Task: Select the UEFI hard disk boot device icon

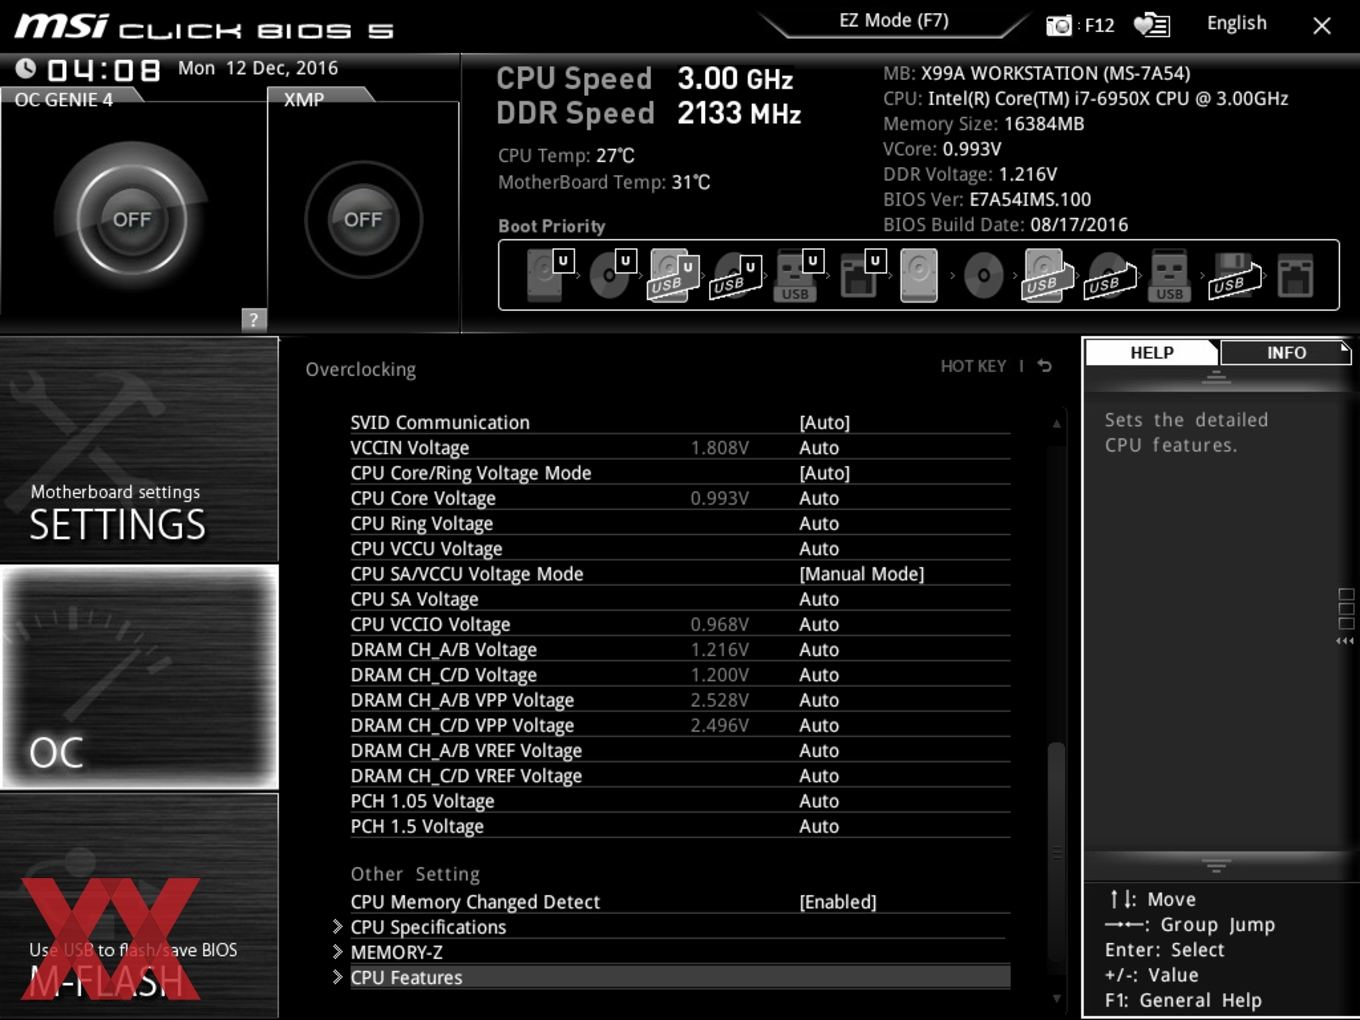Action: [548, 275]
